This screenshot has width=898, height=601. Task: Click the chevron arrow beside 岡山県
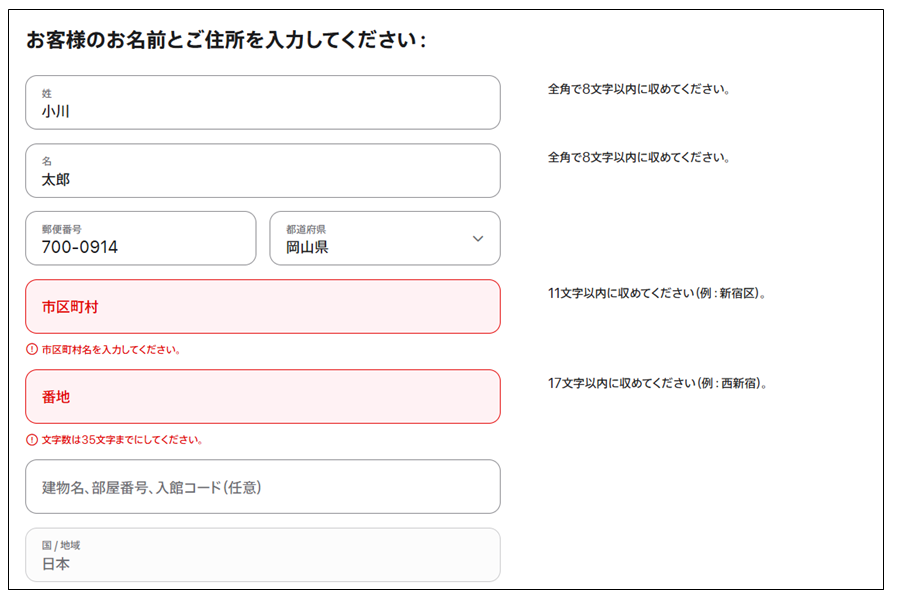[478, 238]
